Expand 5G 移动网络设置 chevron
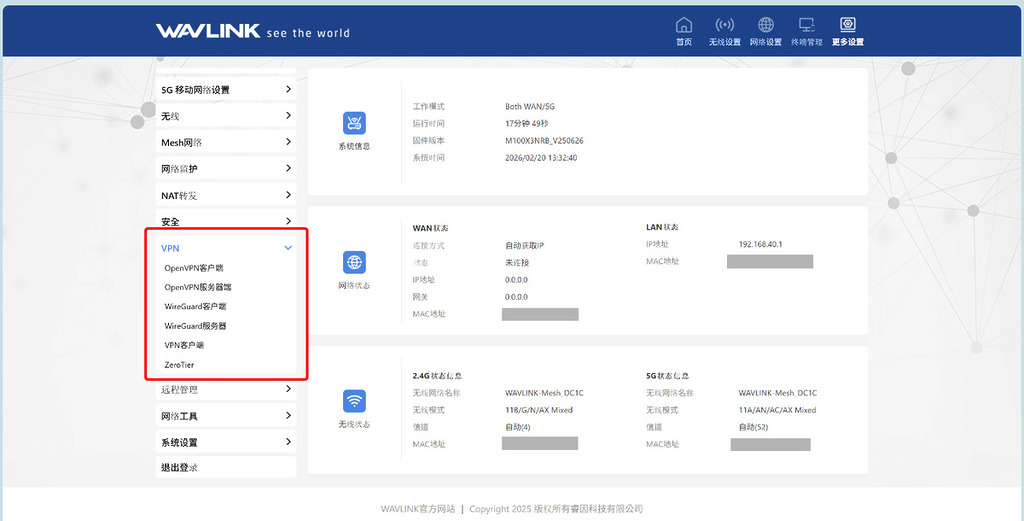 [x=288, y=89]
